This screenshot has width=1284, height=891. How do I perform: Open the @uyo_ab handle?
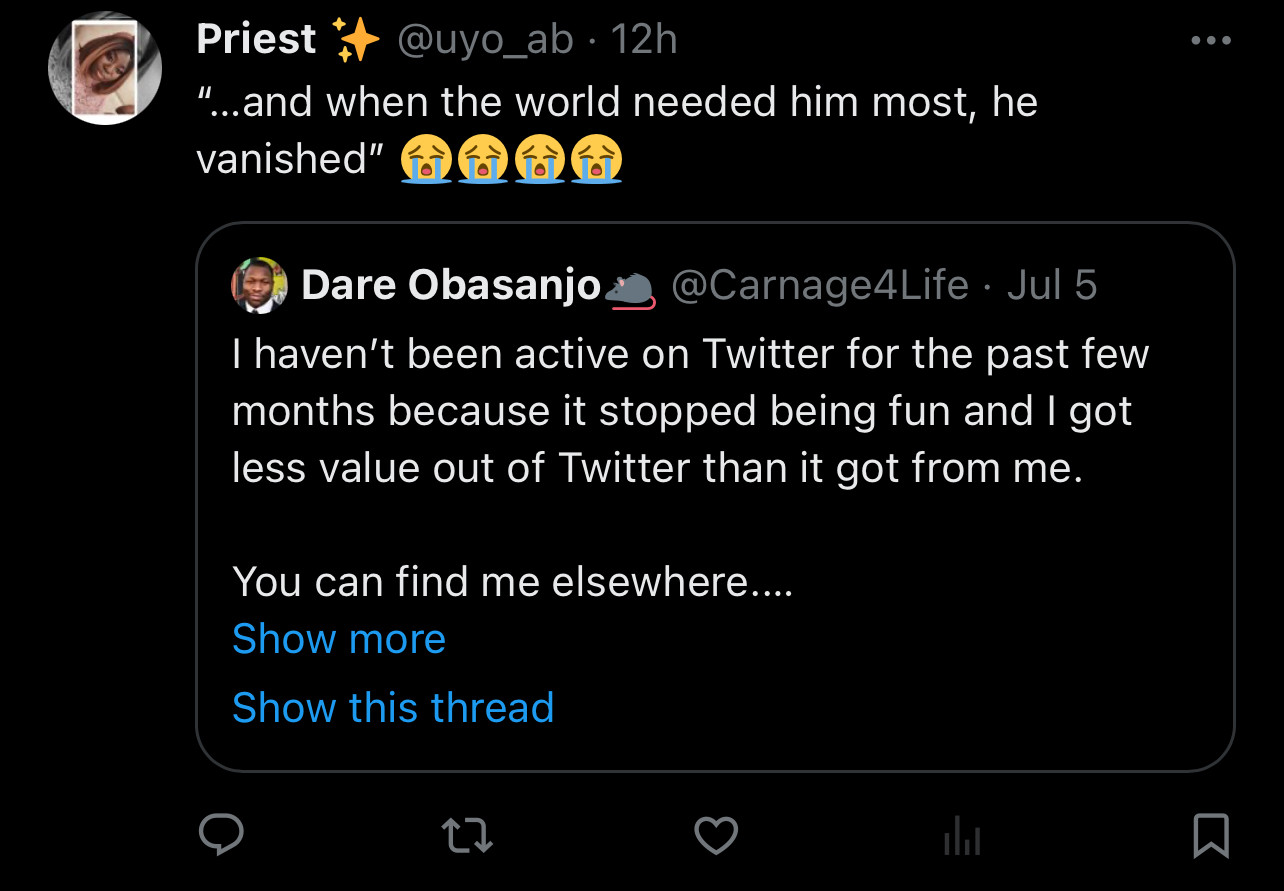coord(486,40)
